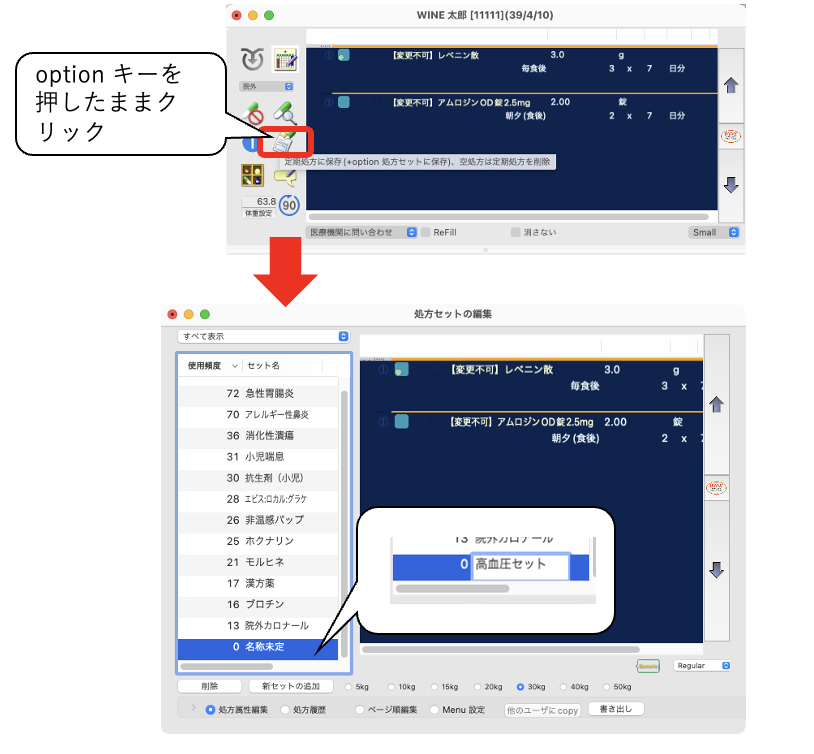Viewport: 814px width, 754px height.
Task: Click the 書き出し button
Action: 615,709
